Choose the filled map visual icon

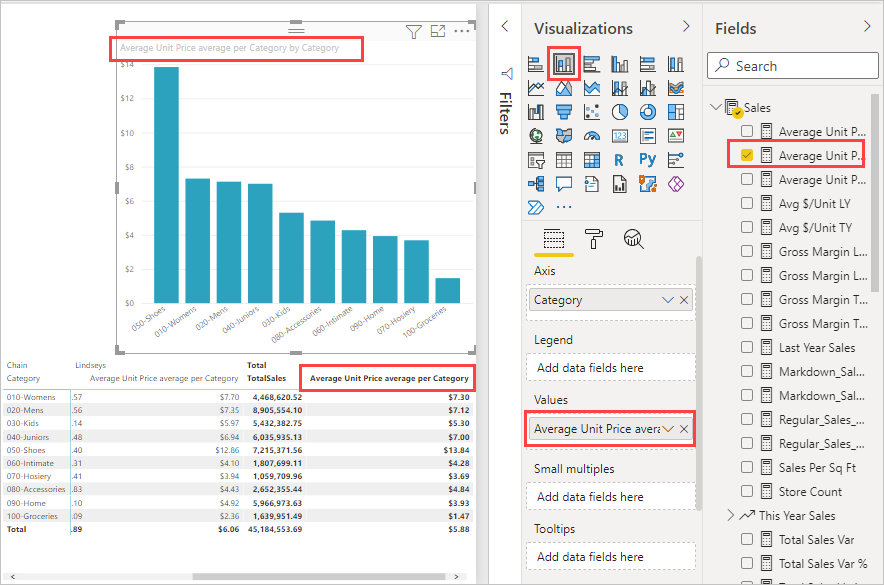click(x=562, y=134)
